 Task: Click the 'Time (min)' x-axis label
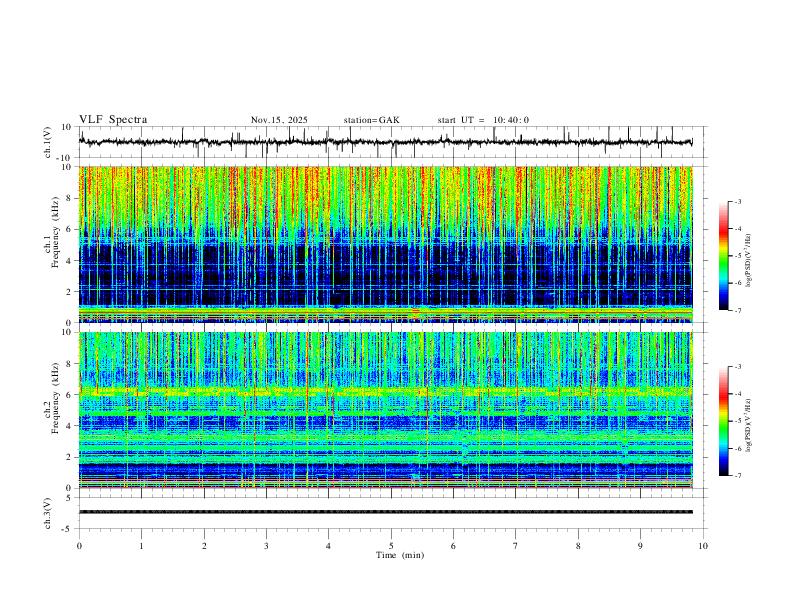(x=400, y=555)
